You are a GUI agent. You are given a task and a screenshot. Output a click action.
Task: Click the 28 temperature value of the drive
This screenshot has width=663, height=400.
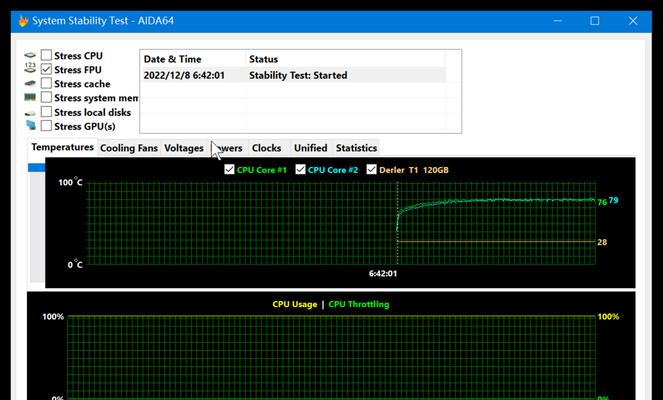pyautogui.click(x=602, y=242)
